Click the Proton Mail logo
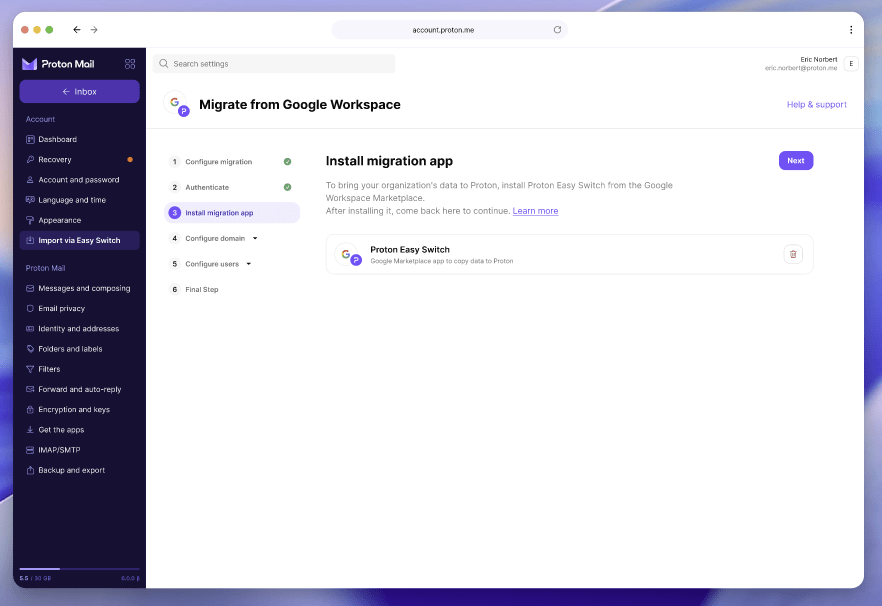Screen dimensions: 882x606 point(58,64)
